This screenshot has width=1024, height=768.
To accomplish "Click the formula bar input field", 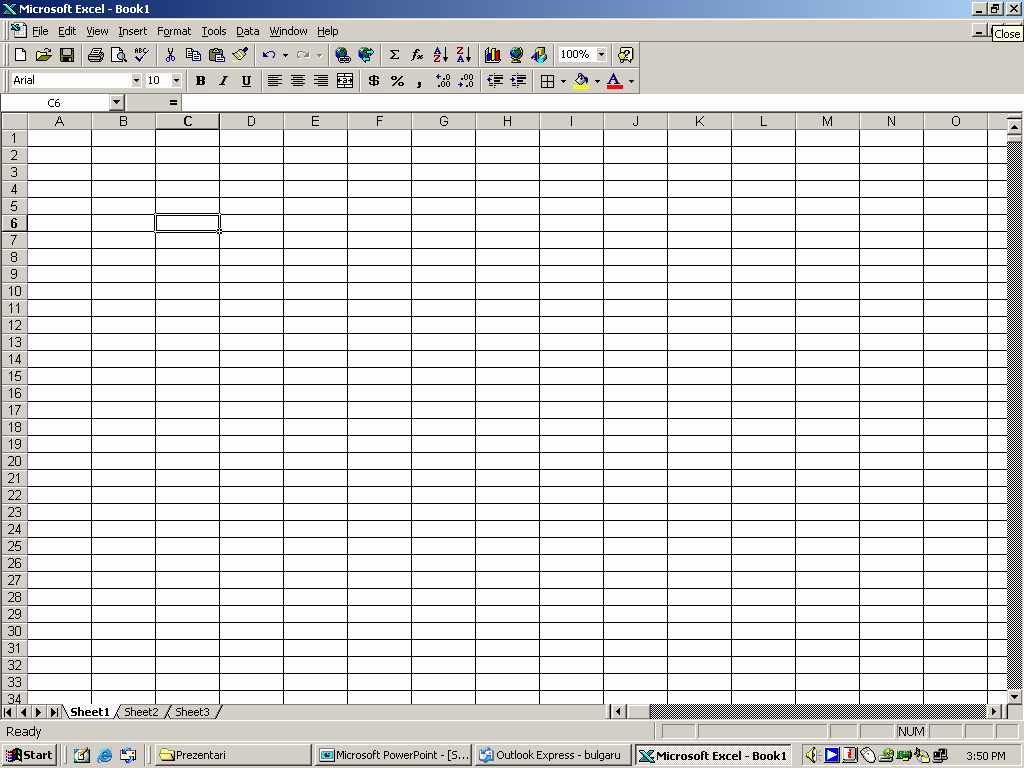I will tap(602, 103).
